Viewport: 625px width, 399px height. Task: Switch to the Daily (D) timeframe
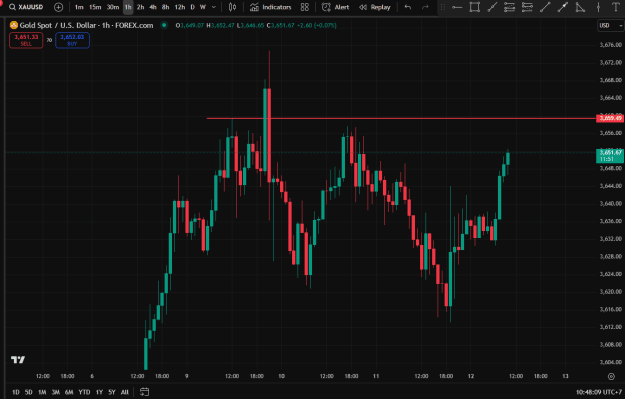coord(193,7)
